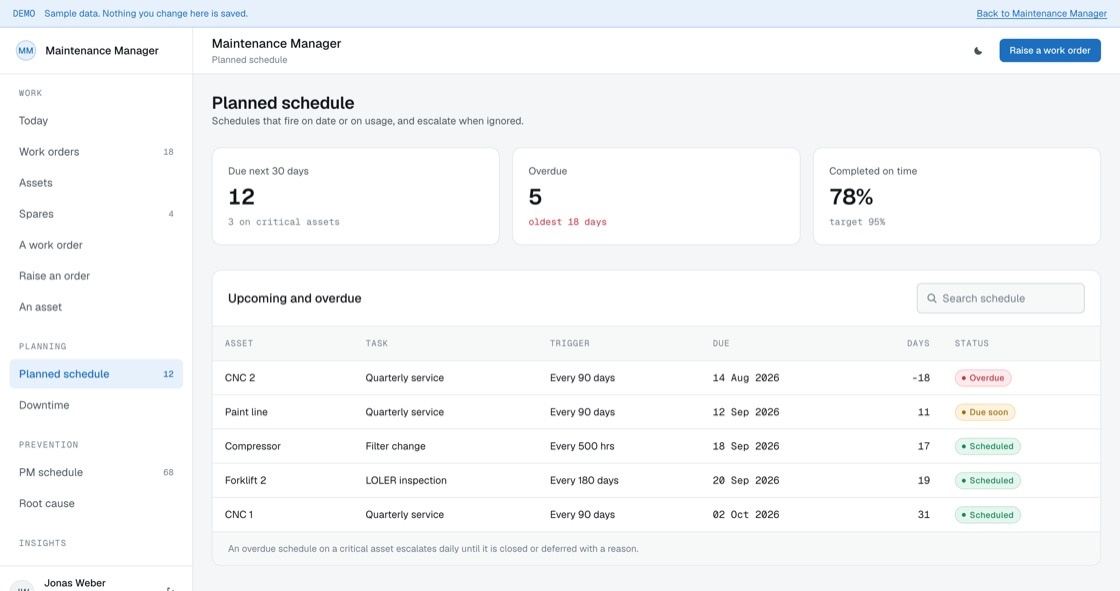The height and width of the screenshot is (591, 1120).
Task: Select the CNC 2 asset cell
Action: (x=240, y=378)
